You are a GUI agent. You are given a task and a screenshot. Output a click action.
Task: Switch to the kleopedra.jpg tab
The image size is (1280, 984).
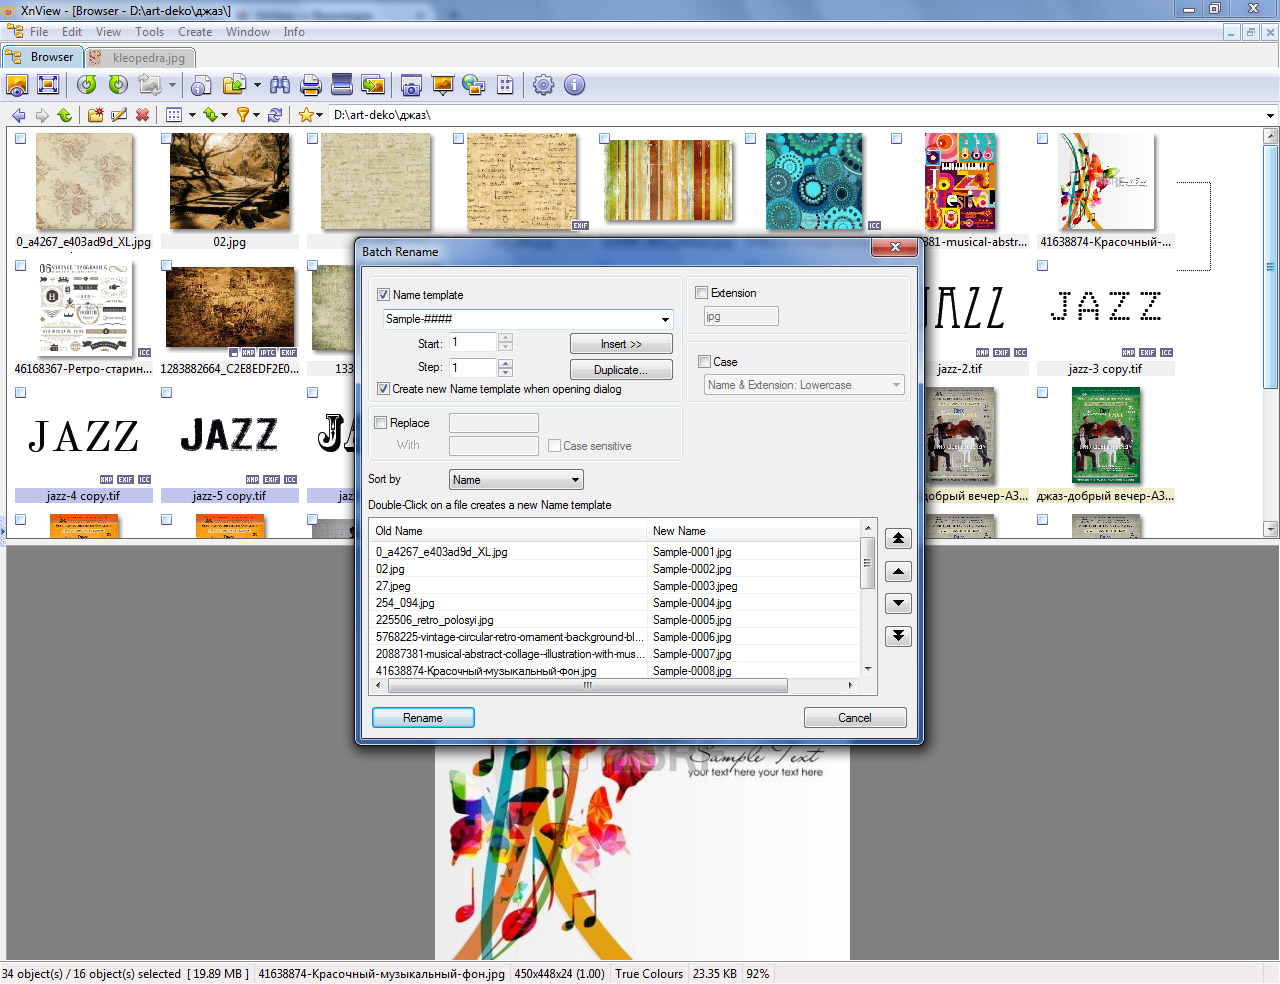tap(138, 58)
